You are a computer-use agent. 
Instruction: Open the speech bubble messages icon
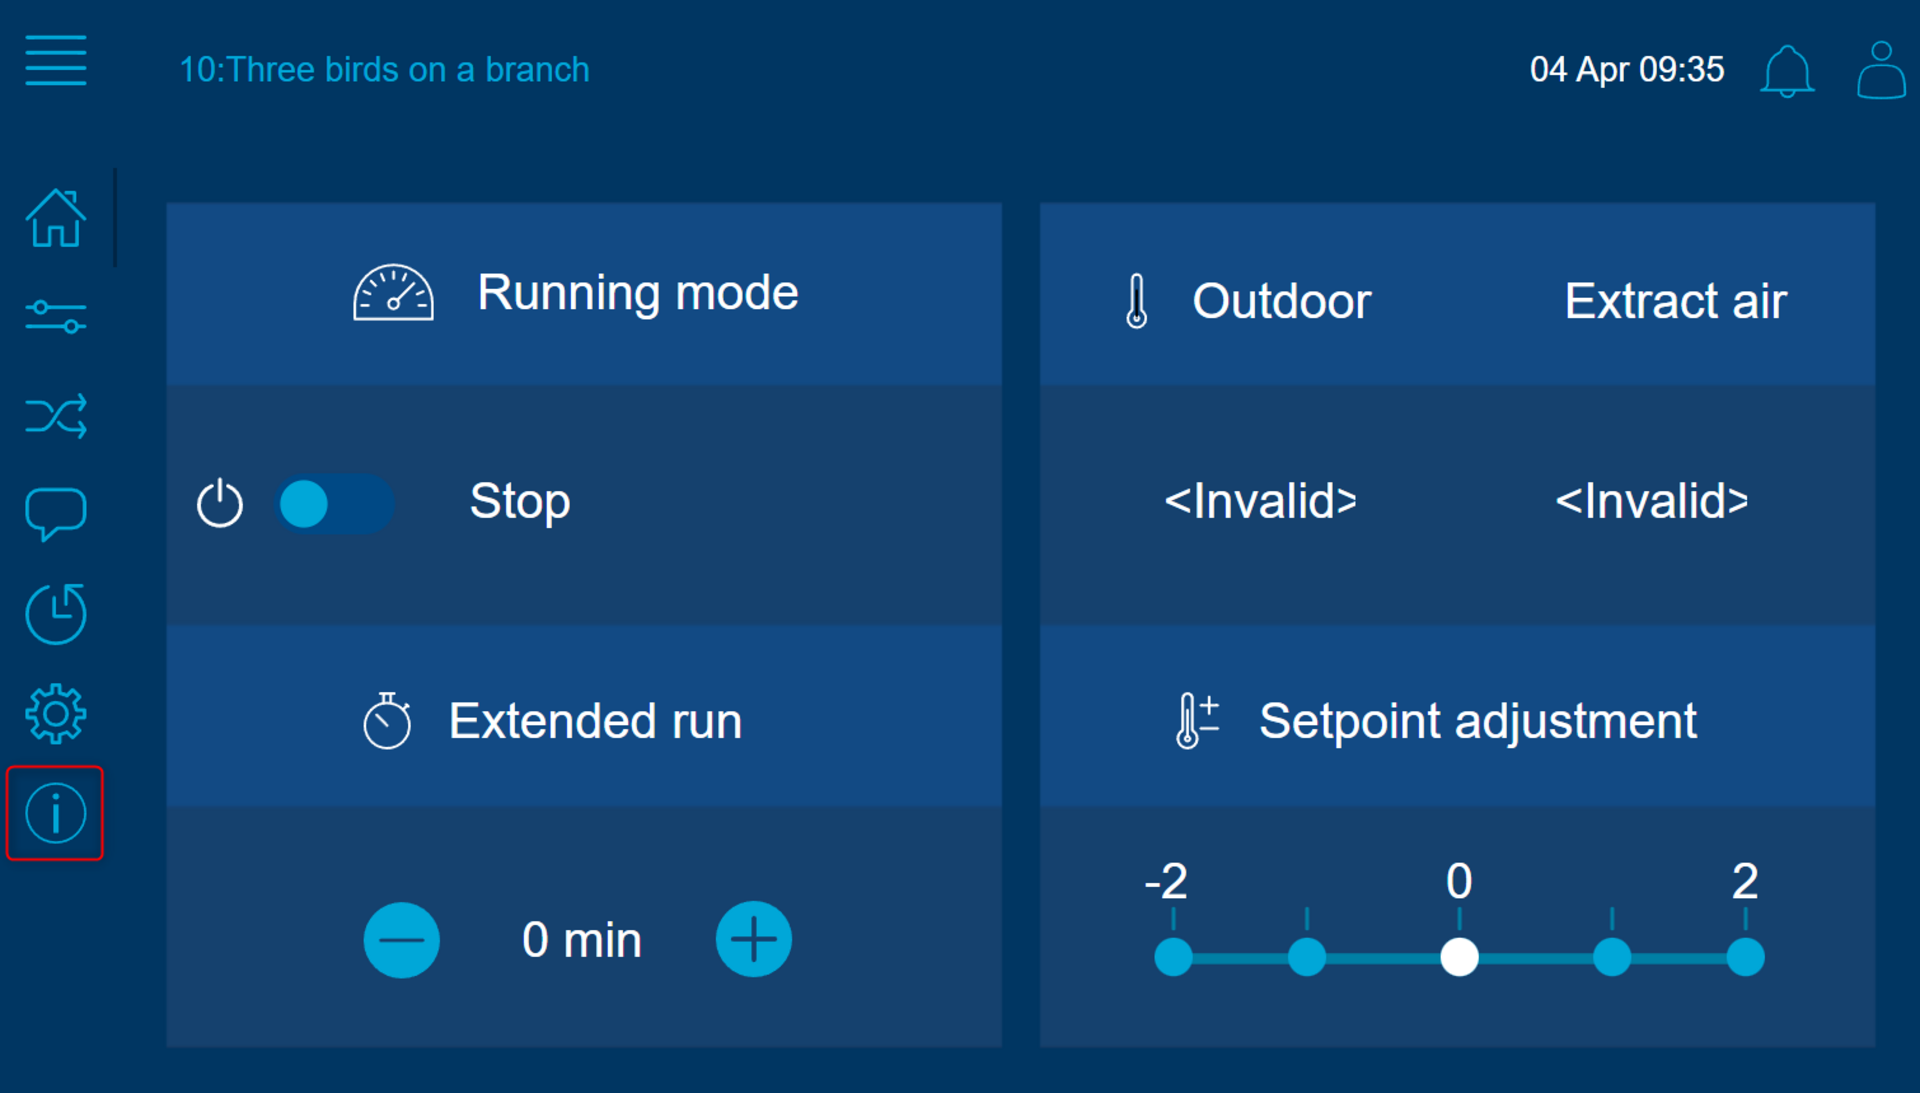(56, 515)
